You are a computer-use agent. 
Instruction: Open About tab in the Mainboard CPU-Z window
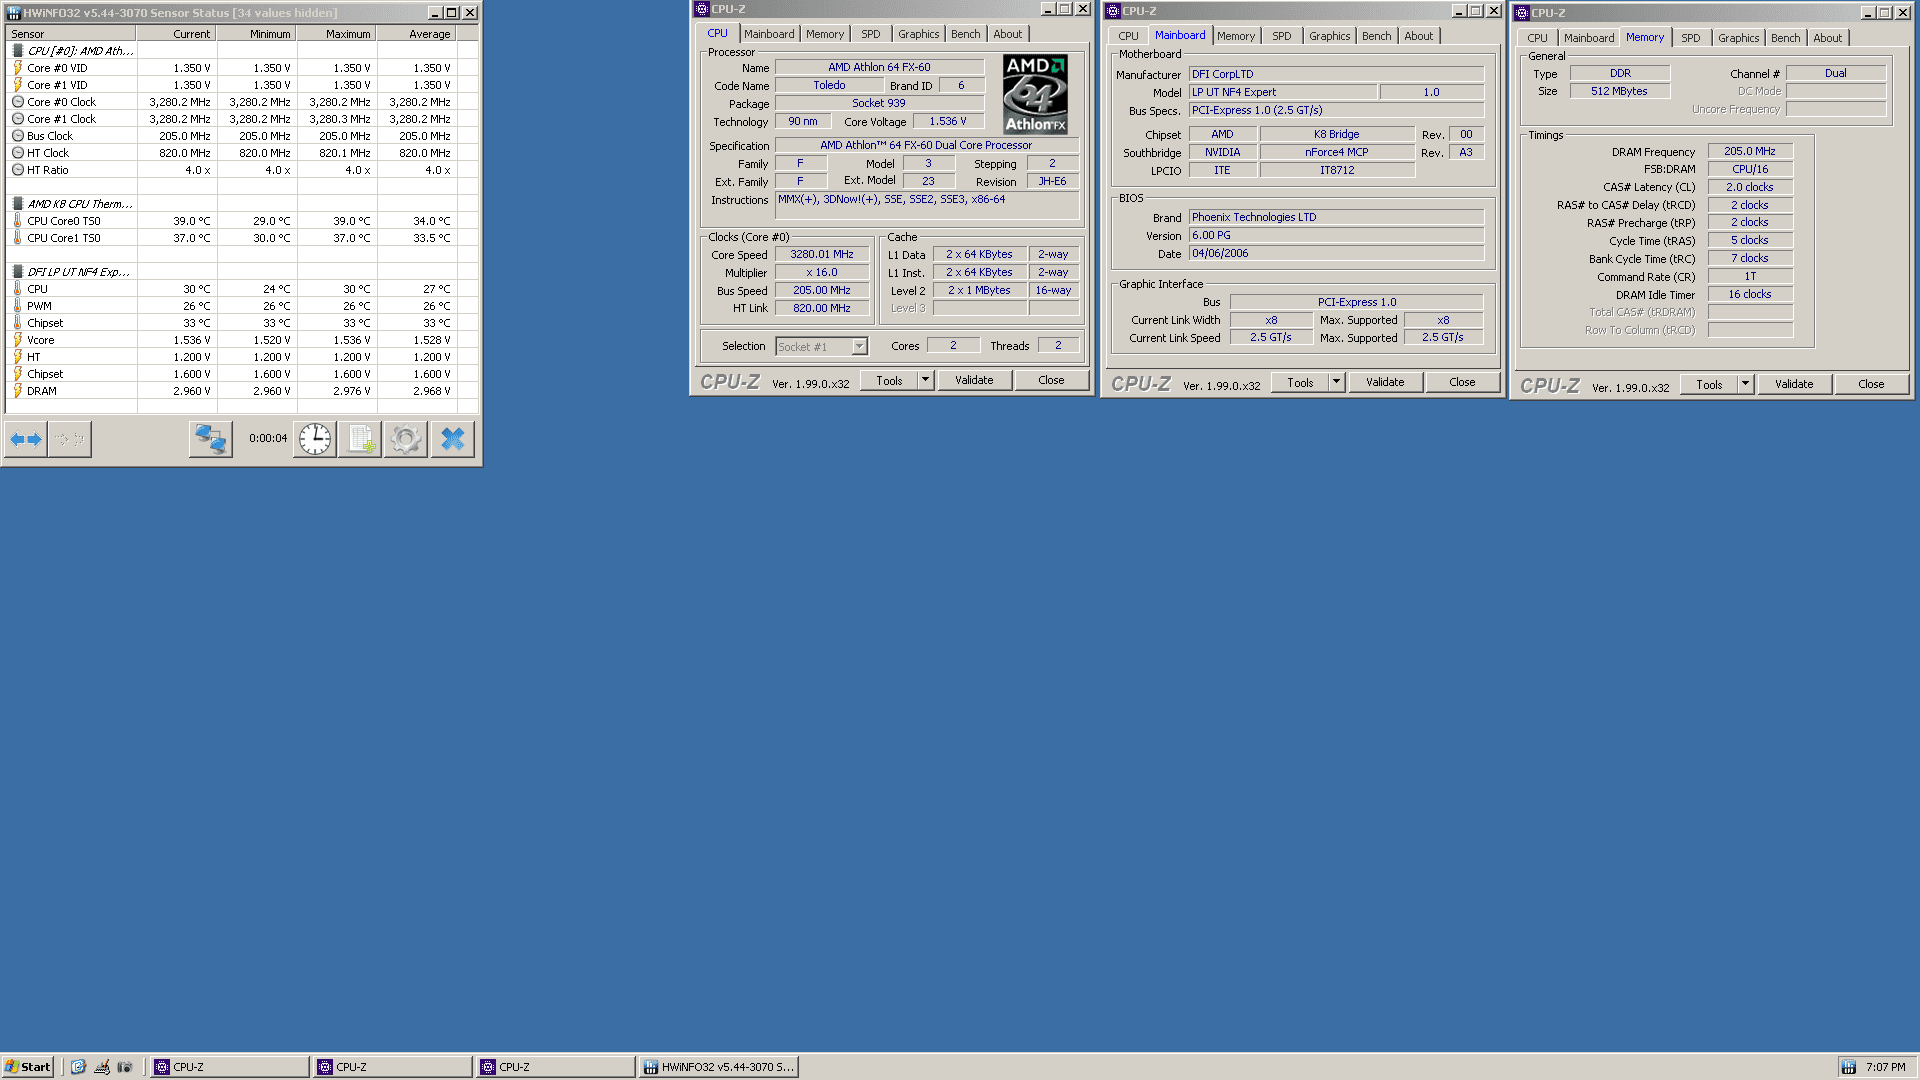point(1418,36)
